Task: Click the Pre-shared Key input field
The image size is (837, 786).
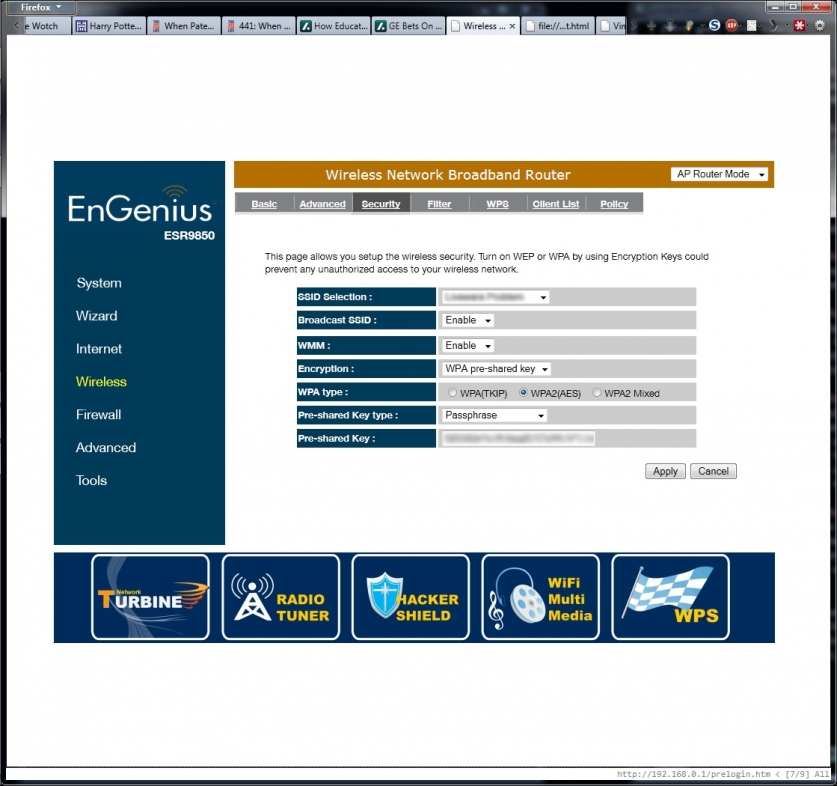Action: 518,438
